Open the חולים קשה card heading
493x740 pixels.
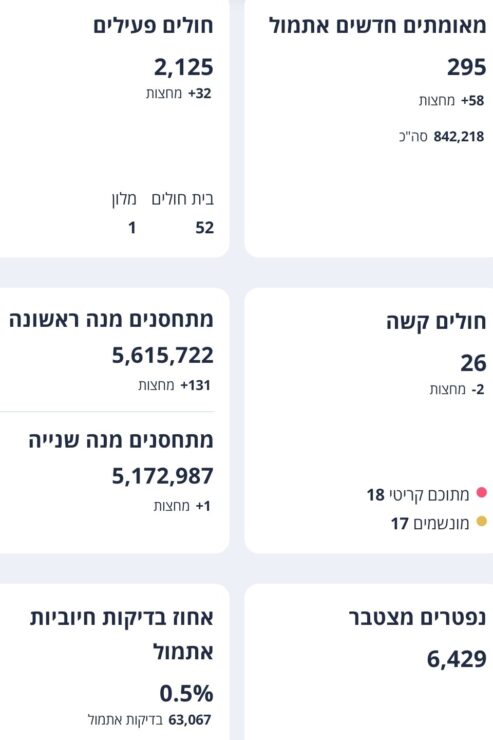click(436, 322)
